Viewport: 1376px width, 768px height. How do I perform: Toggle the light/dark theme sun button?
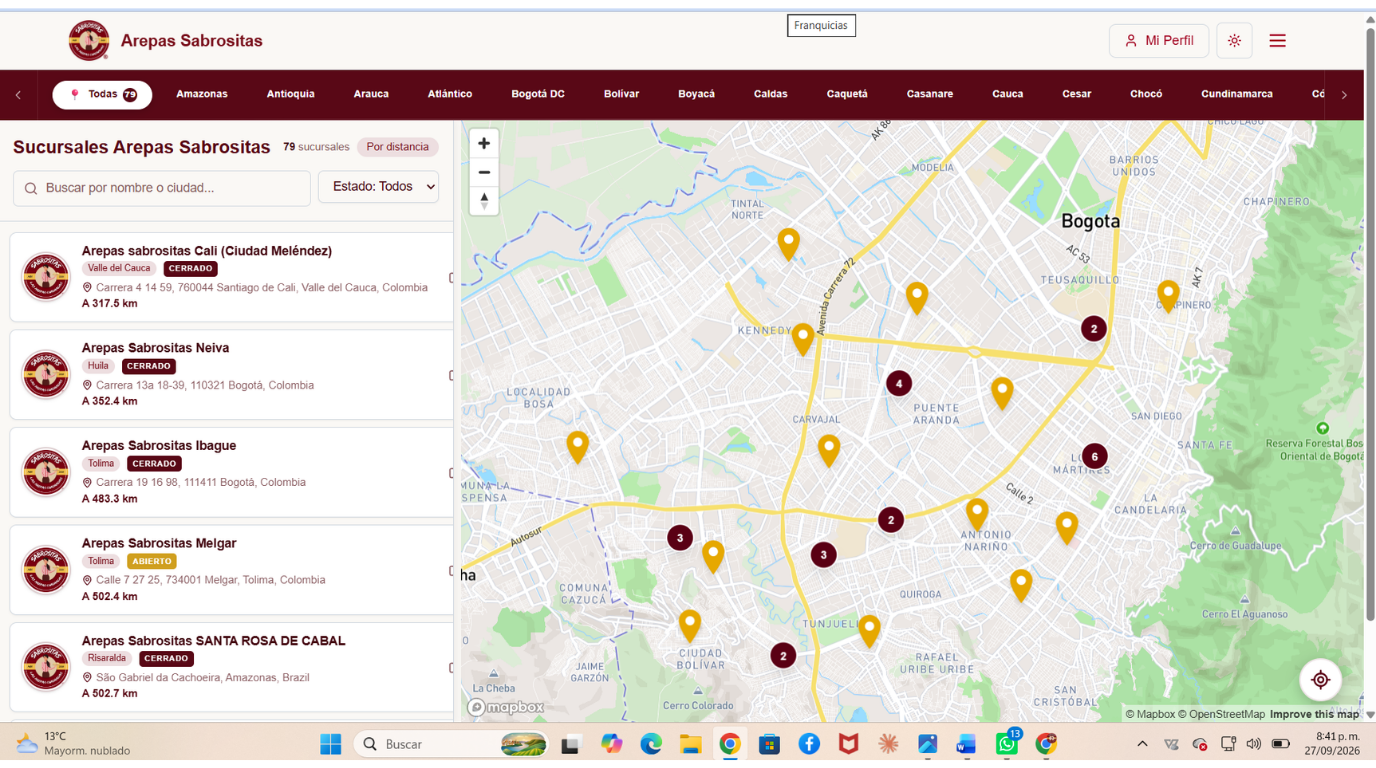click(1234, 41)
